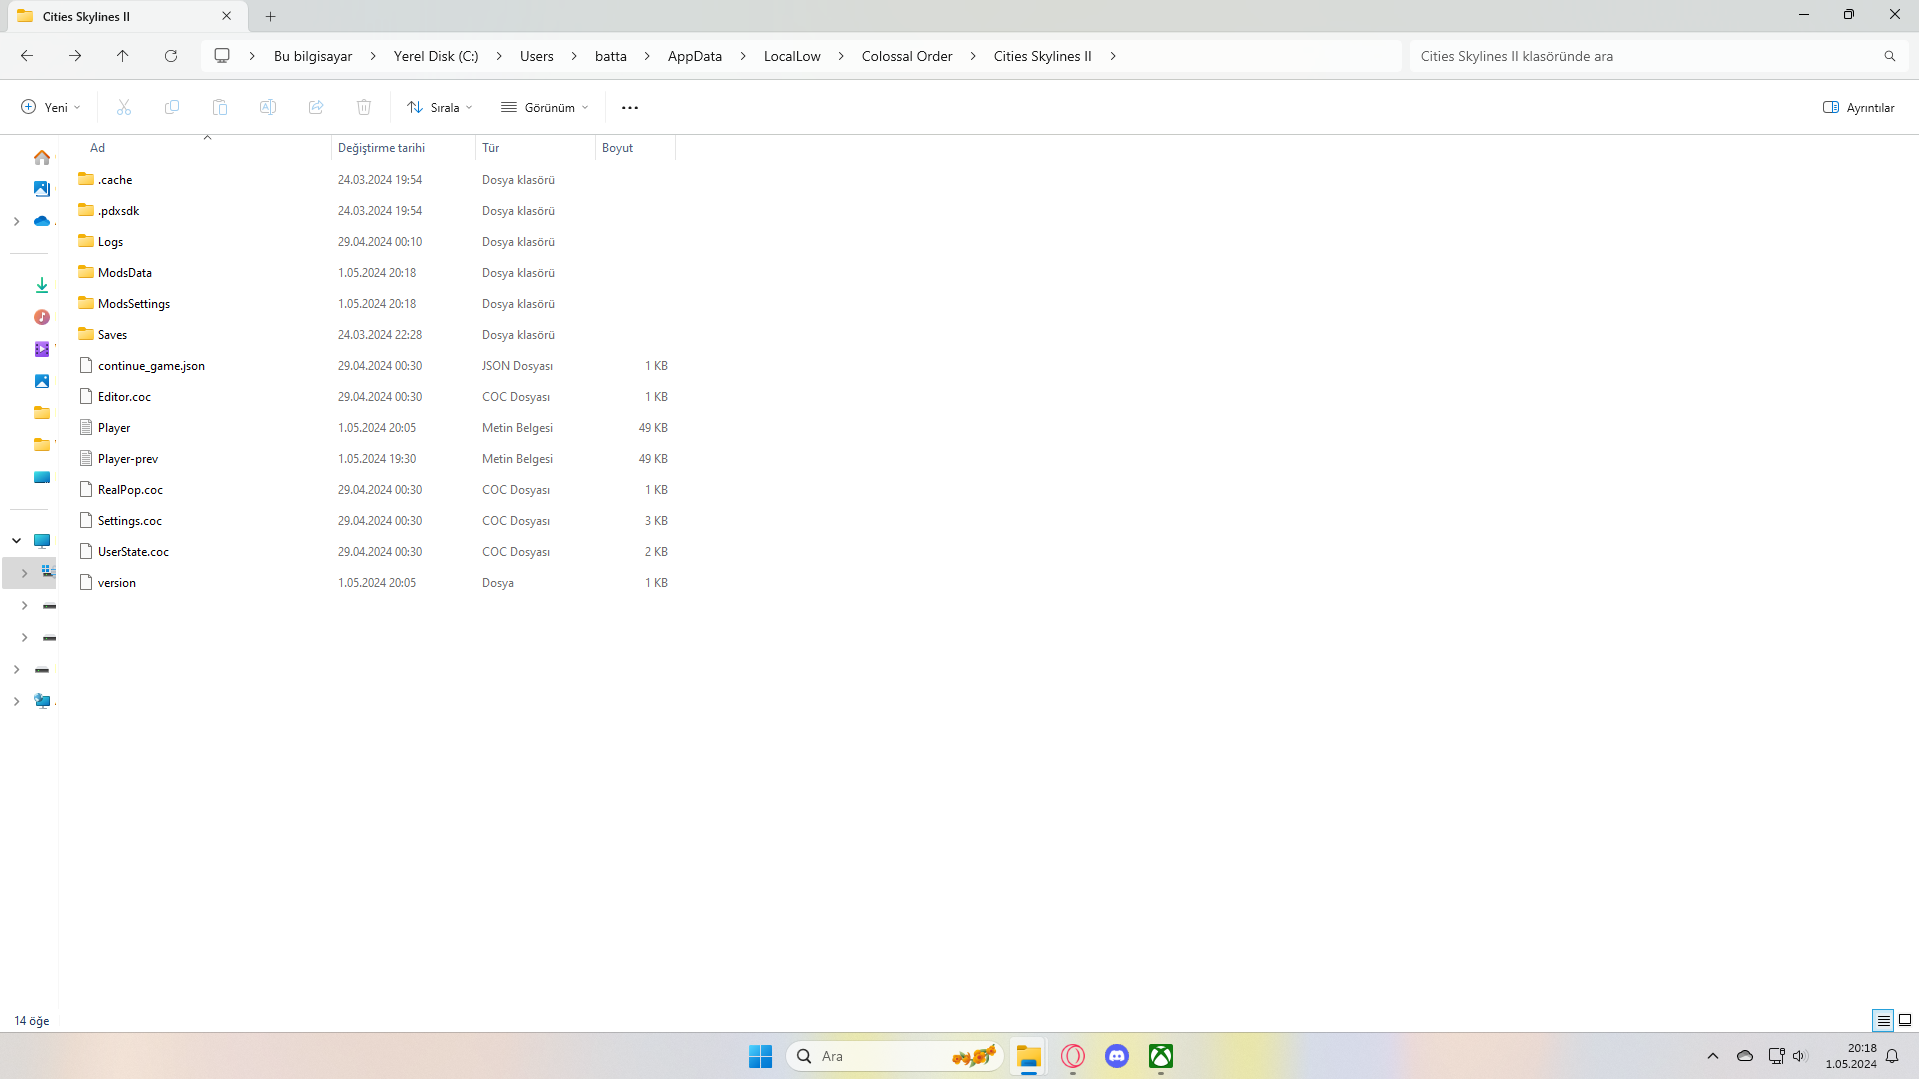Open the Yeni new item dropdown
Screen dimensions: 1919x1079
pos(51,107)
